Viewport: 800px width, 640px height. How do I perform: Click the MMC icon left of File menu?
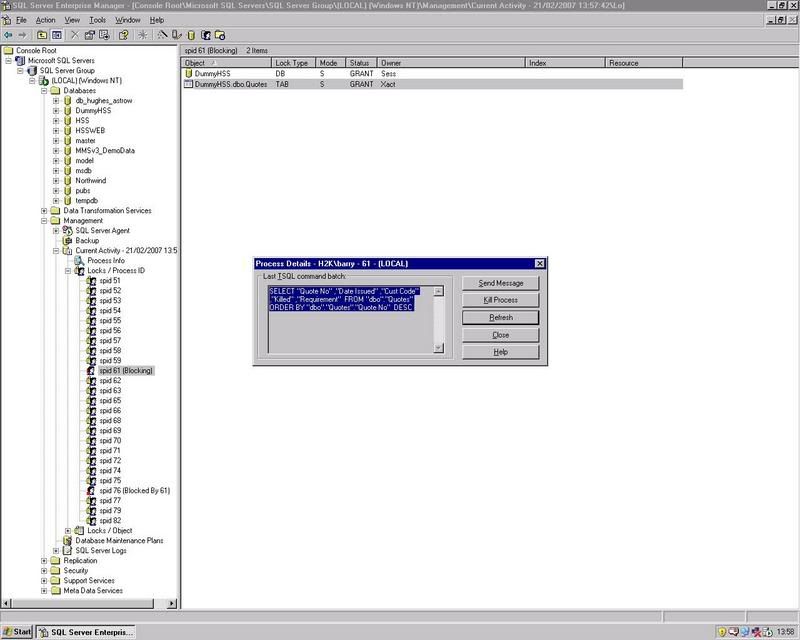click(7, 20)
